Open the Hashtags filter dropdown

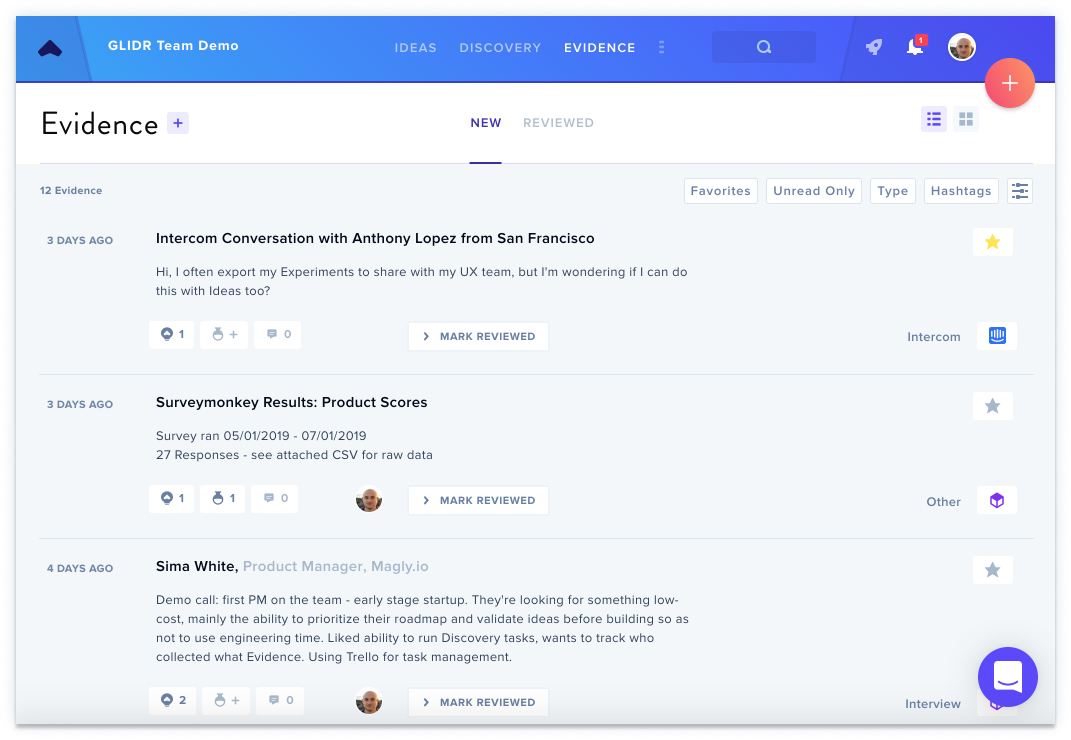(961, 191)
